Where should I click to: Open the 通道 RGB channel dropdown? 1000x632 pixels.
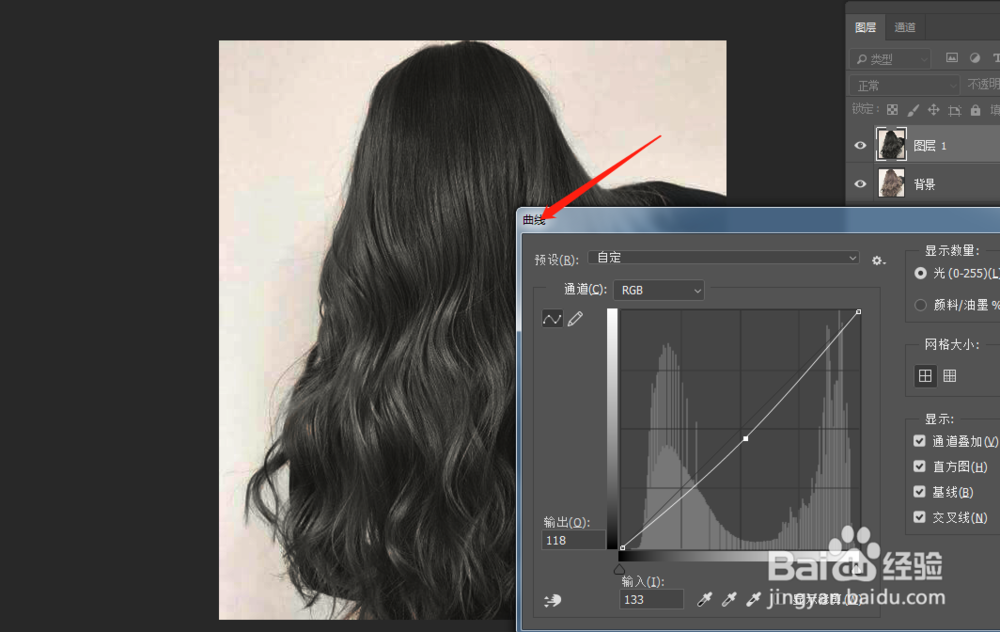659,290
